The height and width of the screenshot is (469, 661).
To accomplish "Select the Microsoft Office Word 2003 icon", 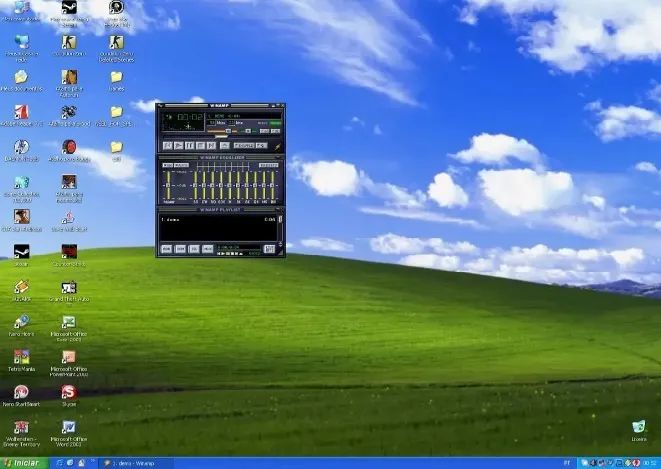I will tap(69, 433).
